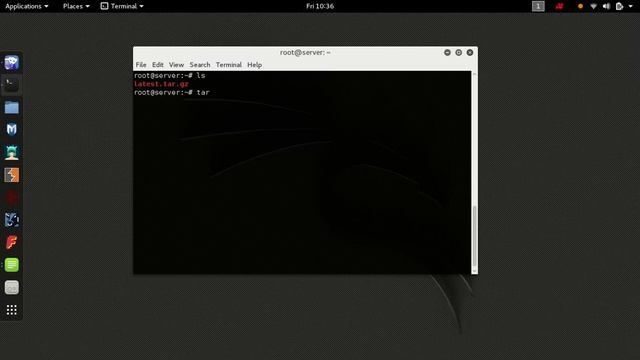The width and height of the screenshot is (640, 360).
Task: Open the green Leafpad notes icon
Action: pos(11,265)
